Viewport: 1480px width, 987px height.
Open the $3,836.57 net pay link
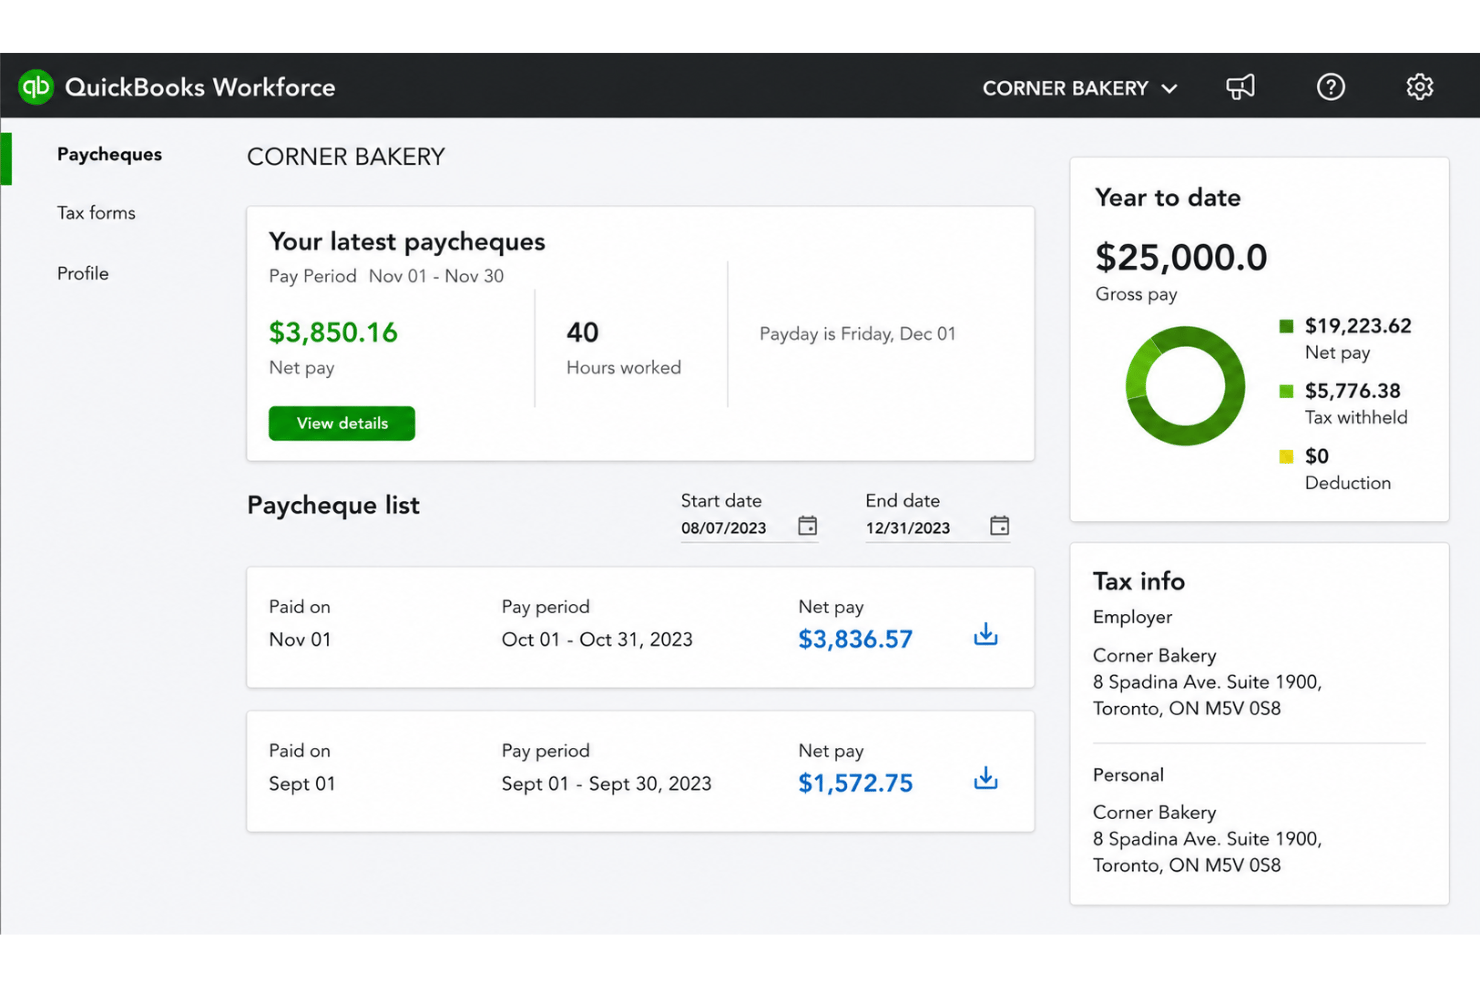855,639
